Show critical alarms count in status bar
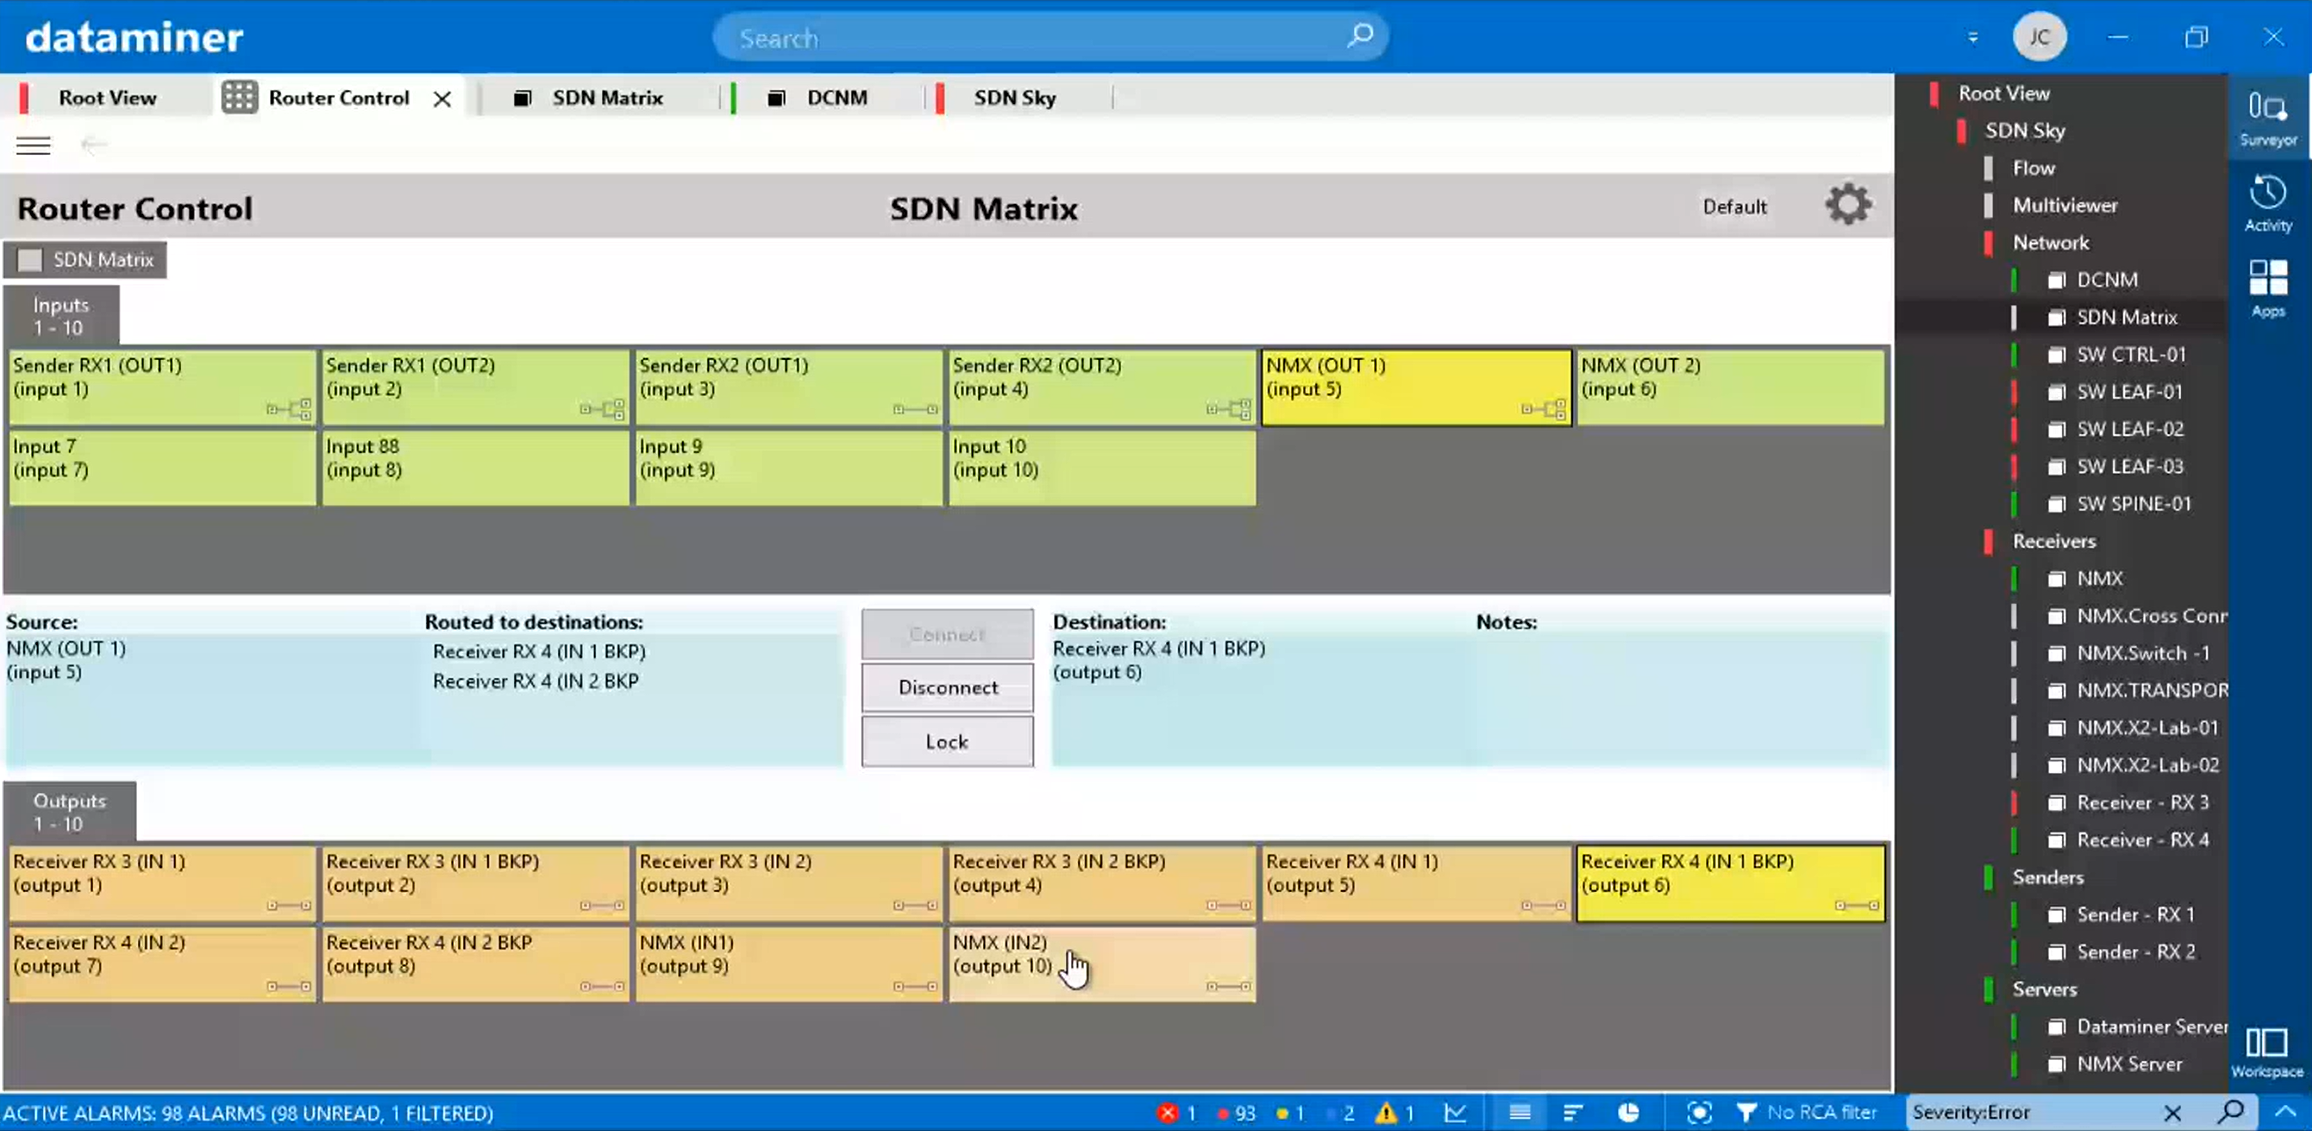The image size is (2312, 1131). 1177,1112
